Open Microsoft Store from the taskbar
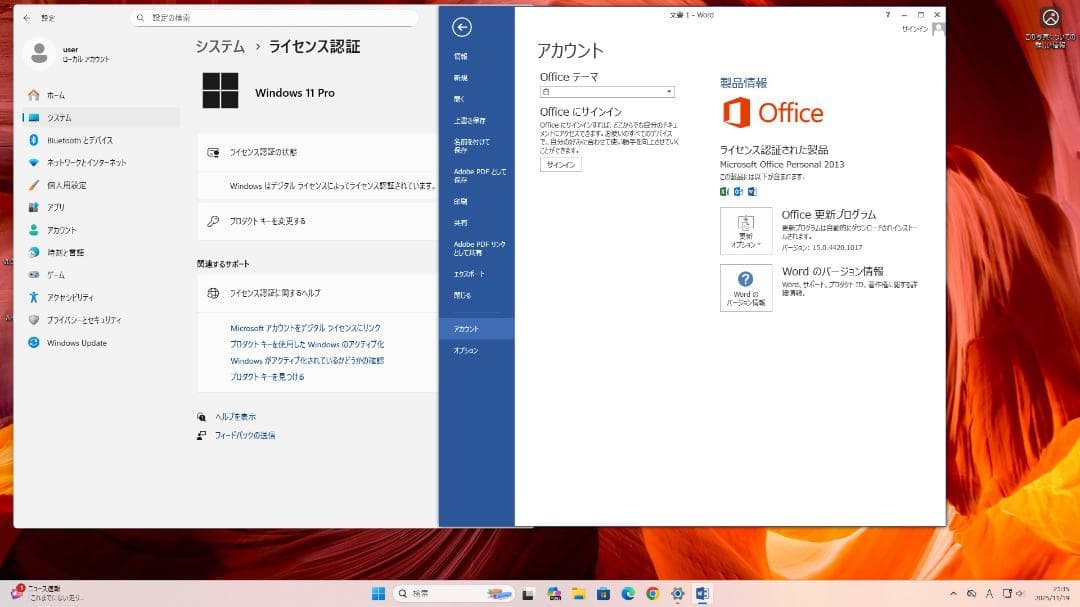This screenshot has width=1080, height=607. [x=602, y=592]
